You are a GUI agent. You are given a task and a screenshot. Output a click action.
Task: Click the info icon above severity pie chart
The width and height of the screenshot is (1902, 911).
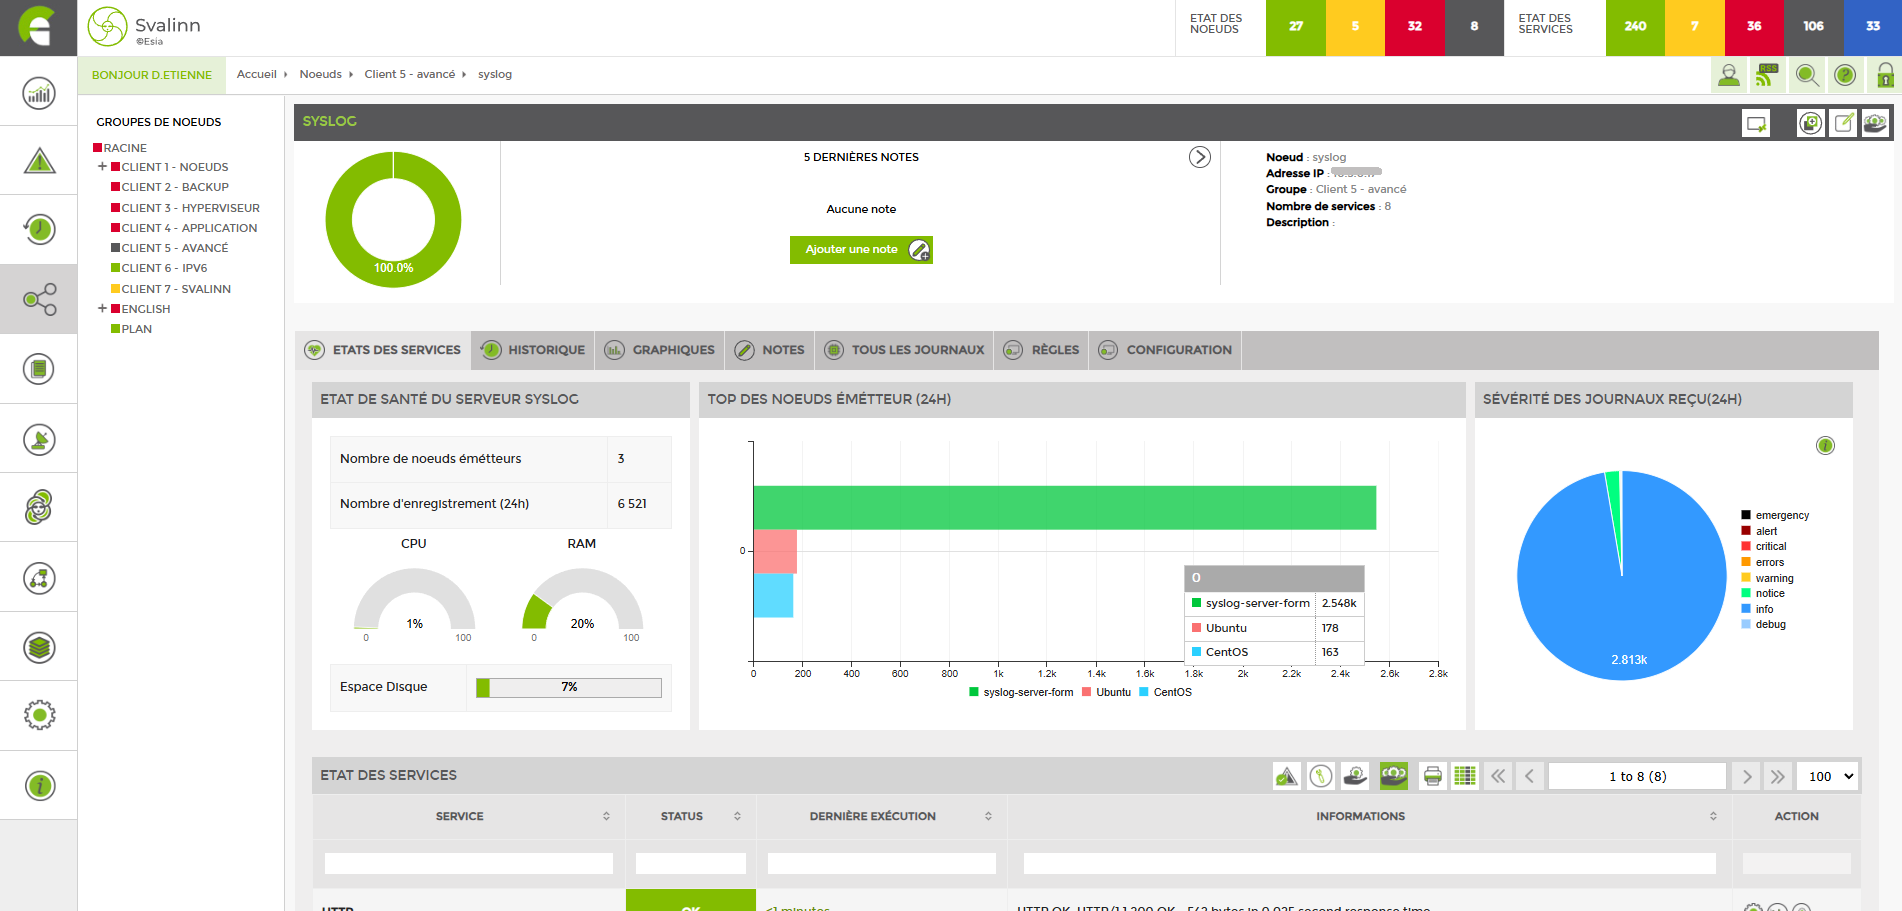[x=1825, y=446]
